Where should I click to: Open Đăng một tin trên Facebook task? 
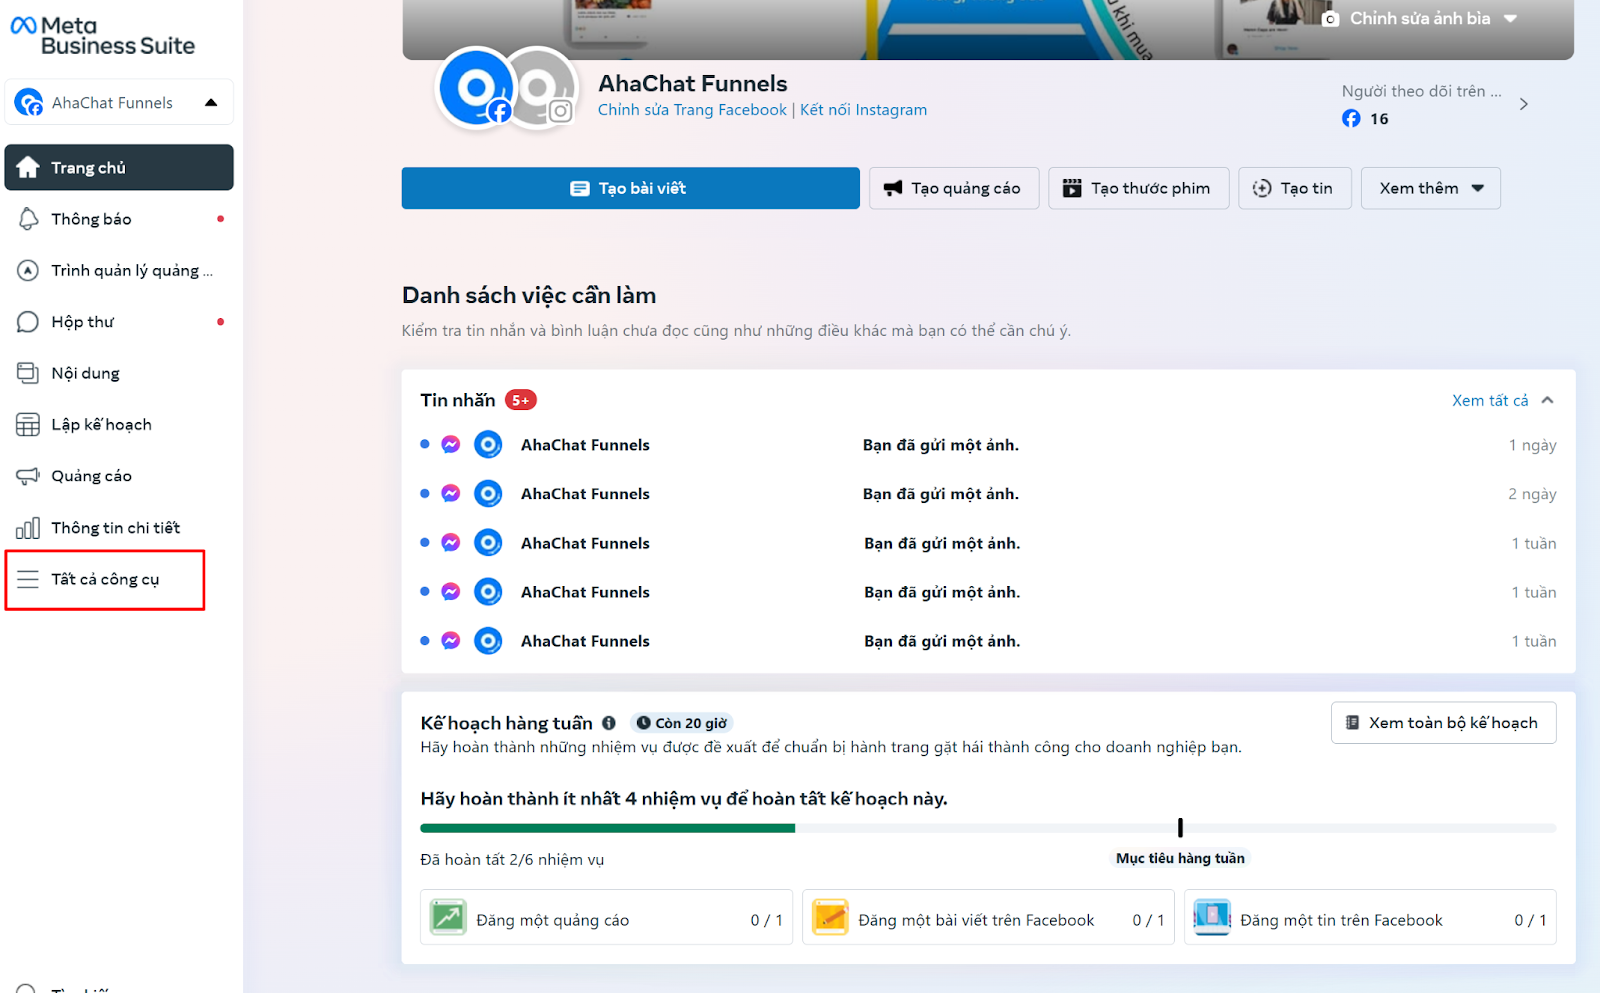1370,917
